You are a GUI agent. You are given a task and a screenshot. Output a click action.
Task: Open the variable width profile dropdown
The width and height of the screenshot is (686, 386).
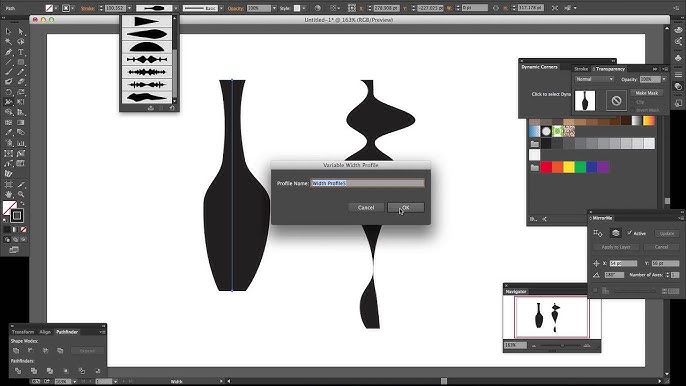coord(176,8)
